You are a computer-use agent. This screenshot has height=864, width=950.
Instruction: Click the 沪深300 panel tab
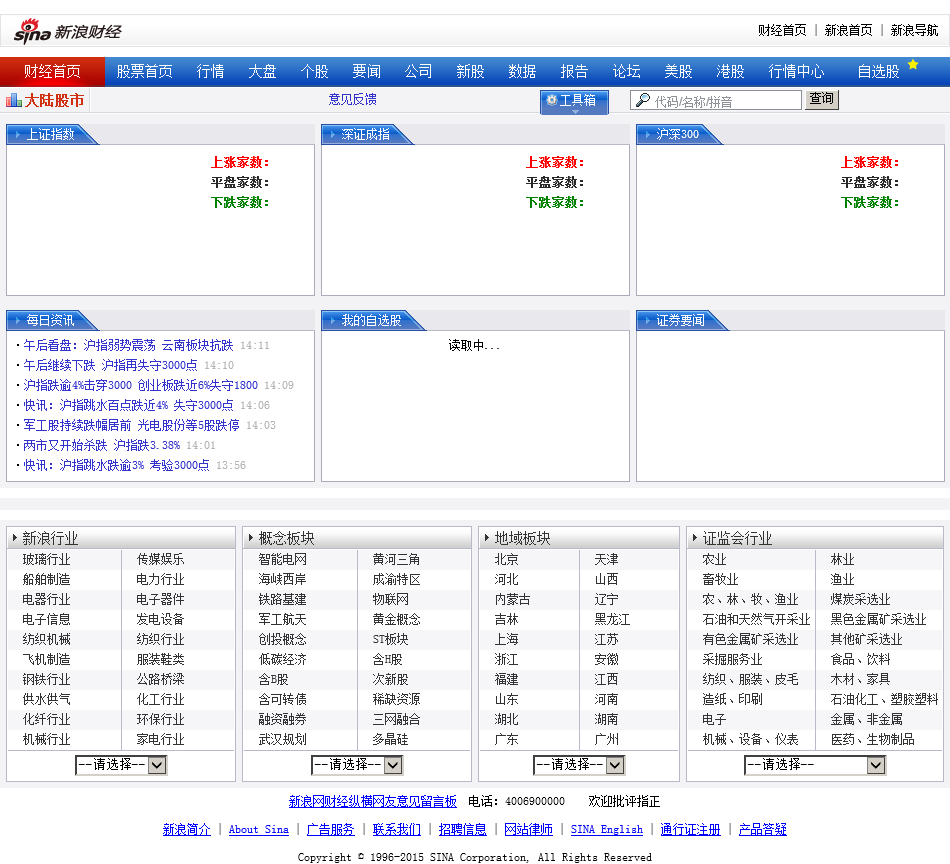pos(678,135)
